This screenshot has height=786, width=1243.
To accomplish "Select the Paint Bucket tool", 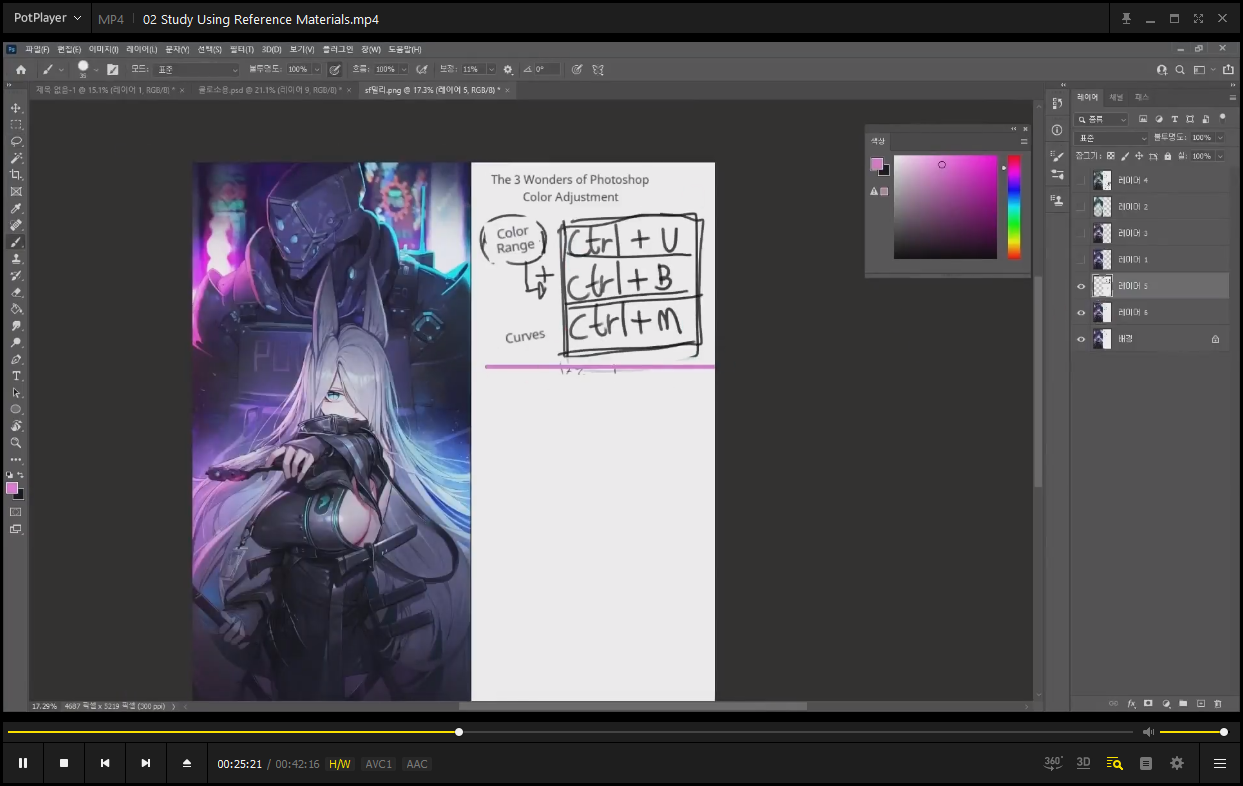I will click(x=16, y=309).
